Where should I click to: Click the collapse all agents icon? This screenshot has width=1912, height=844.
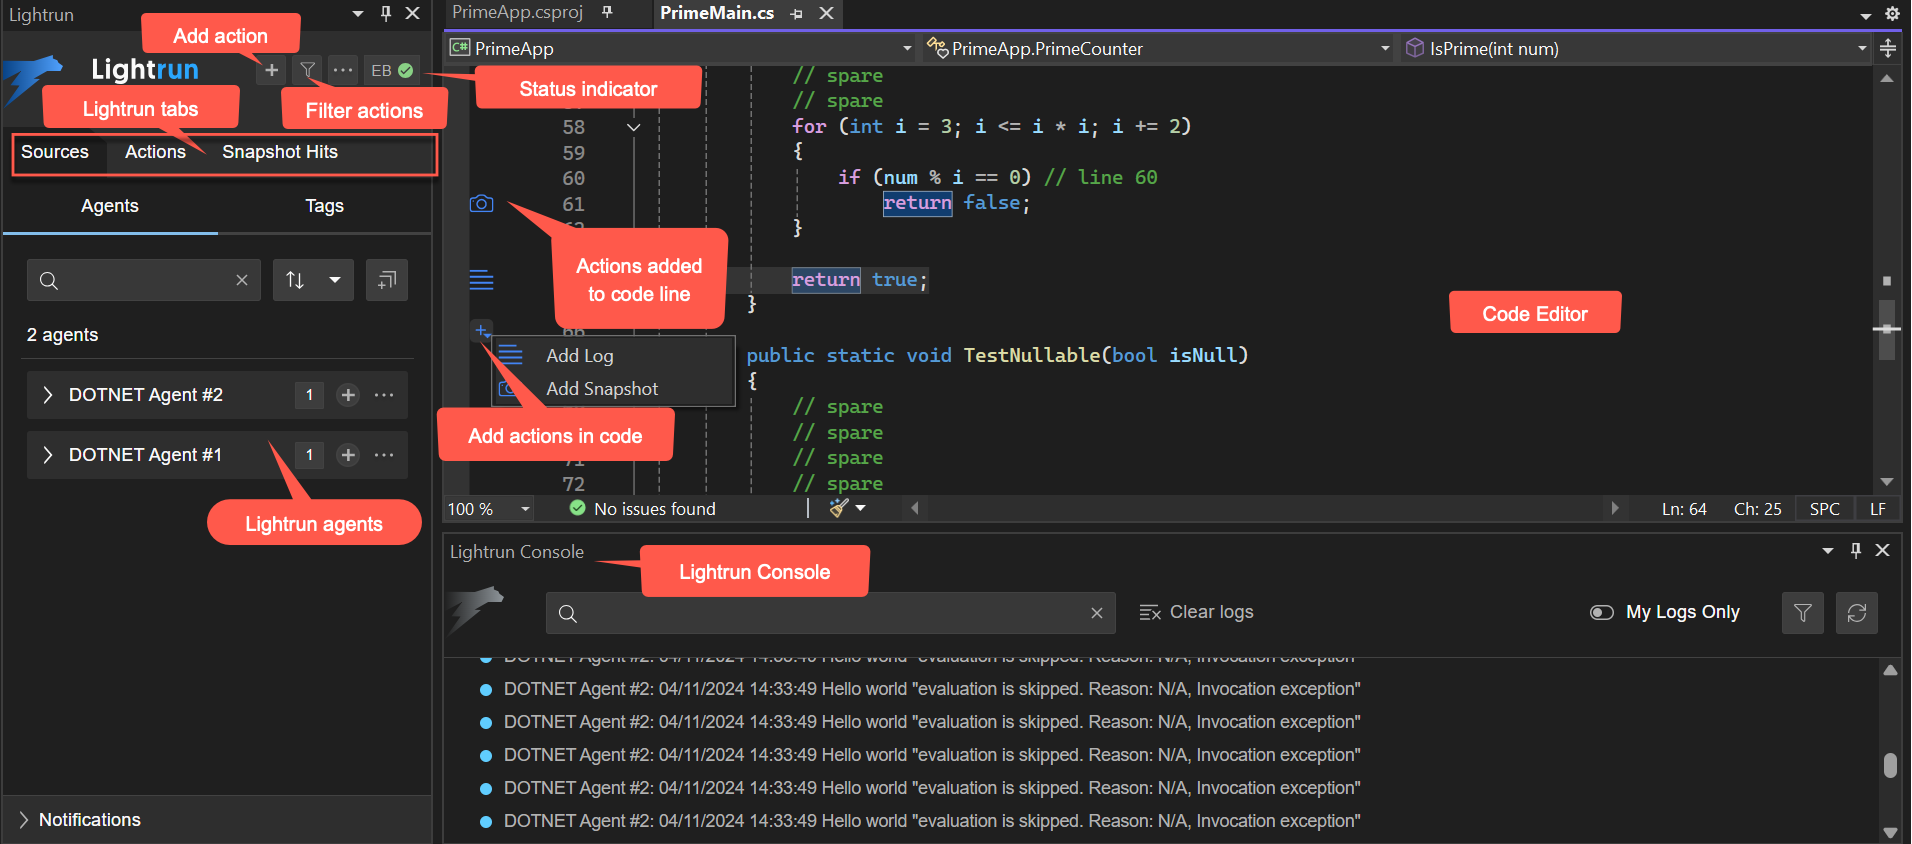pos(387,280)
